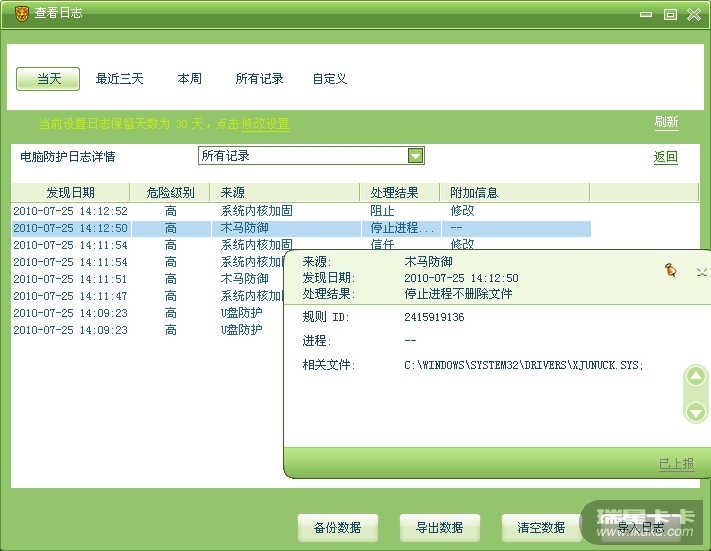The width and height of the screenshot is (711, 551).
Task: Click the 导出数据 button
Action: (x=439, y=527)
